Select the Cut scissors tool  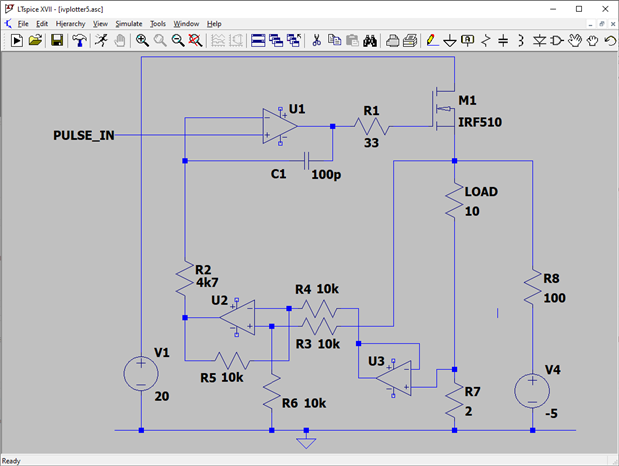[x=316, y=41]
